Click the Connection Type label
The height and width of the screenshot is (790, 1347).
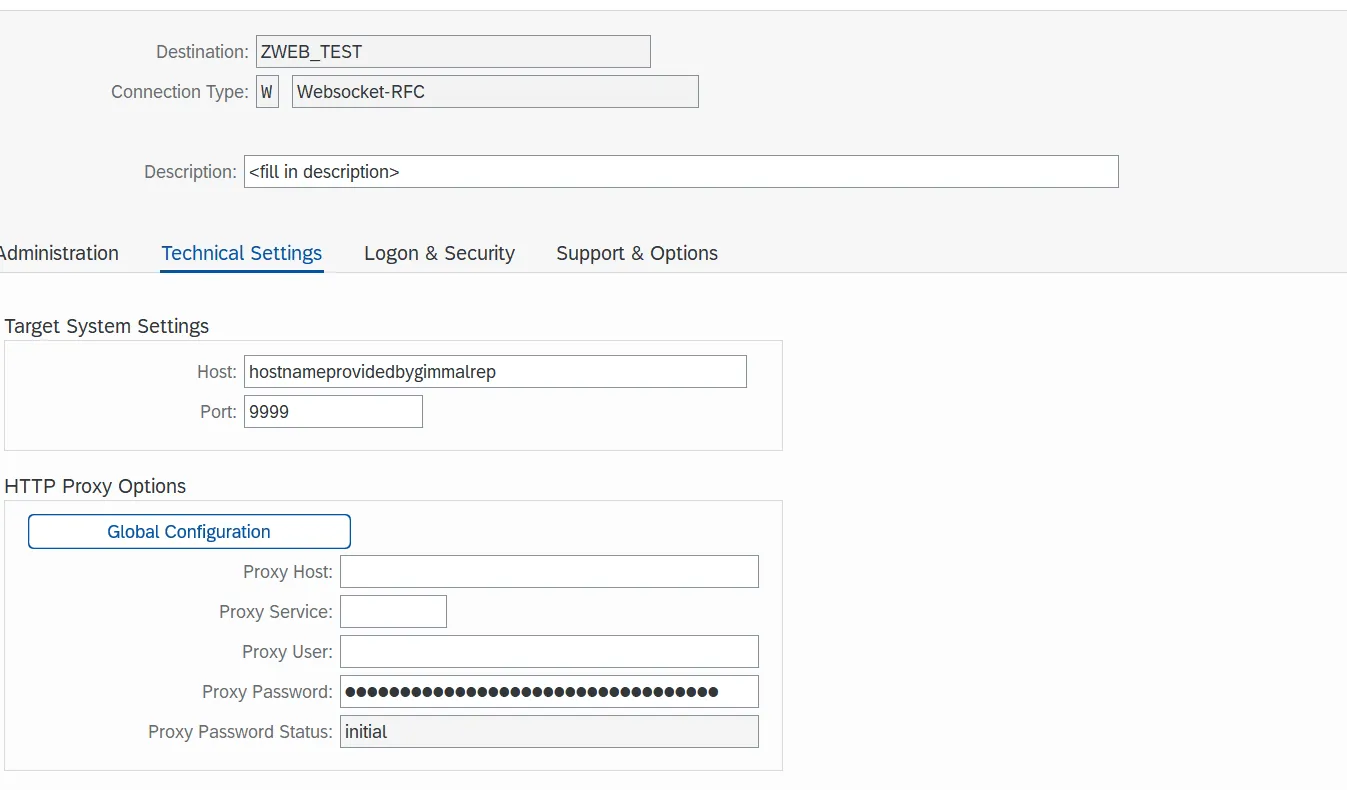tap(180, 92)
